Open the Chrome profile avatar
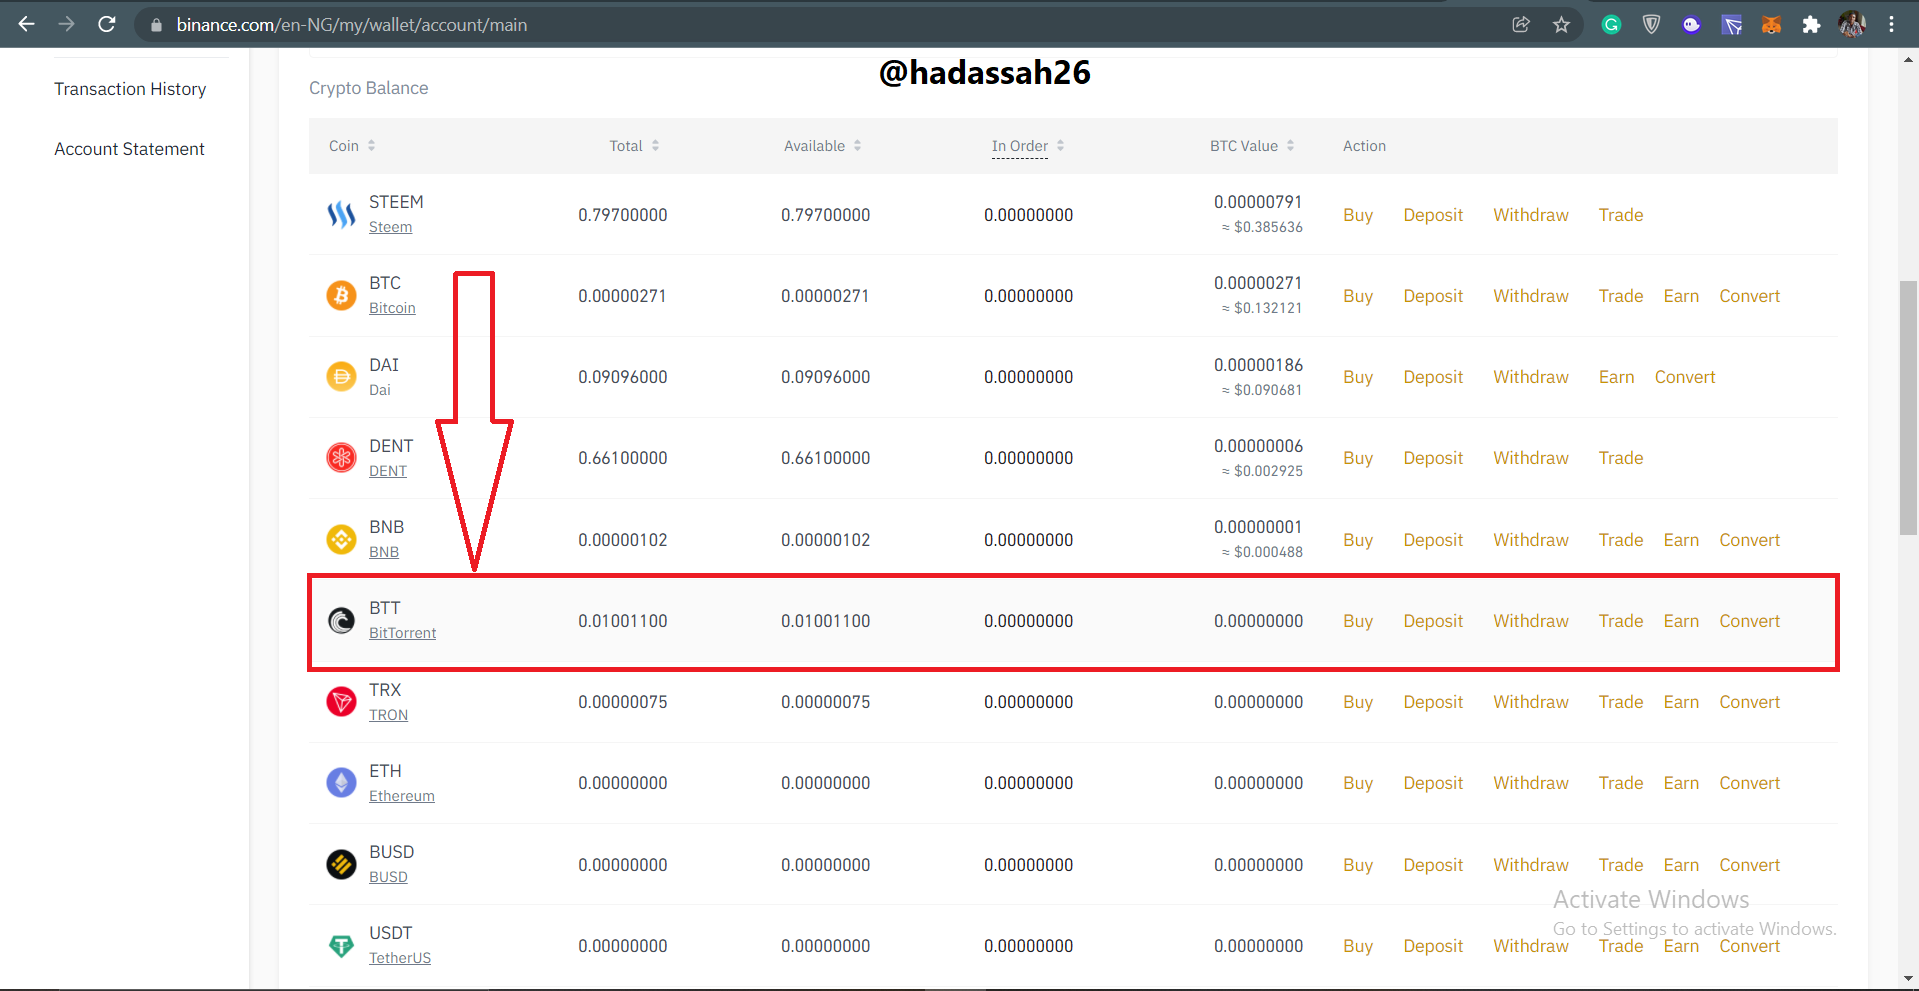Screen dimensions: 1919x991 (1852, 24)
